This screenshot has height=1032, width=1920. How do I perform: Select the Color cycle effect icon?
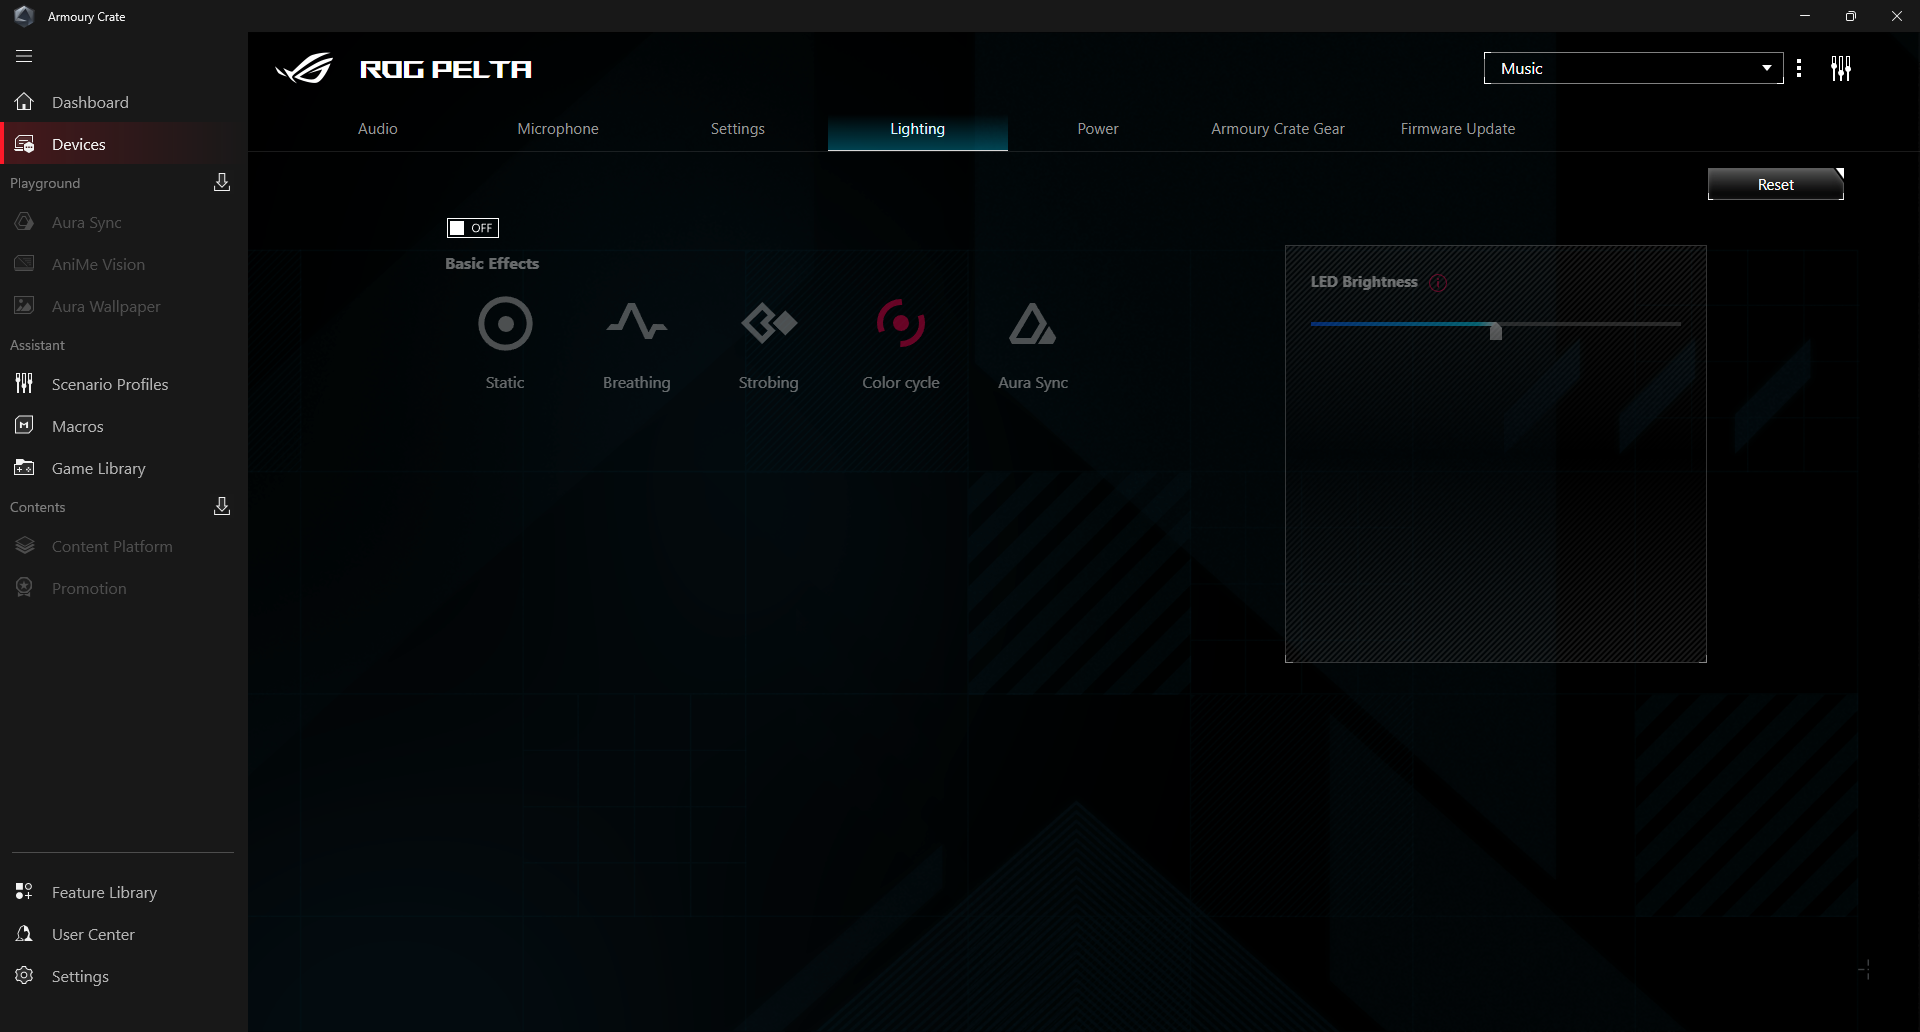901,323
